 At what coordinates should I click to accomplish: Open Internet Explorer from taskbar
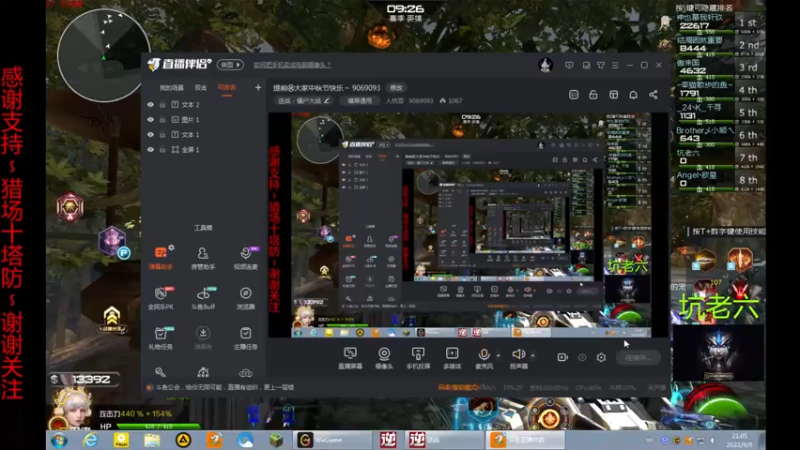[90, 440]
